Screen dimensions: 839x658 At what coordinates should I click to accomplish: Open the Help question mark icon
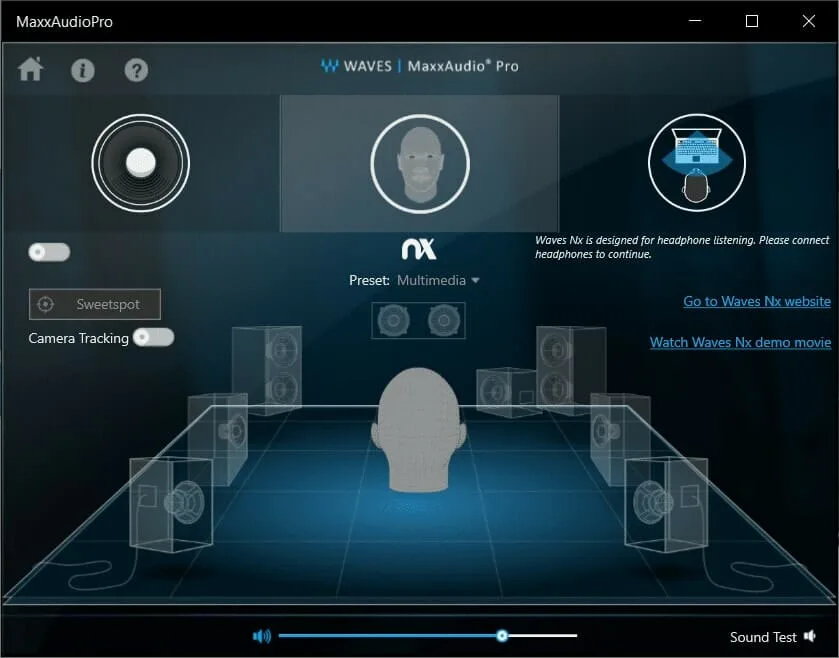[x=136, y=70]
